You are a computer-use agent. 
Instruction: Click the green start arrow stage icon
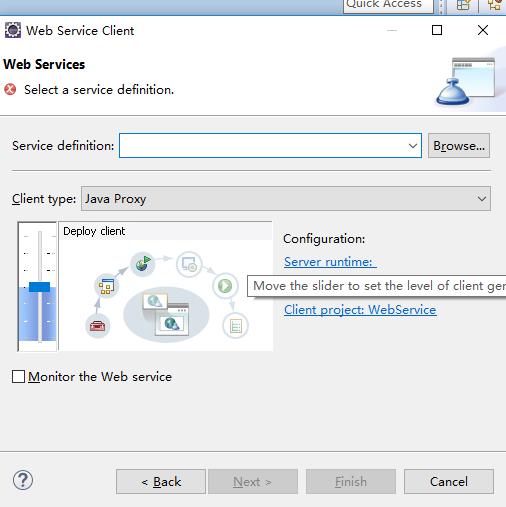coord(225,286)
